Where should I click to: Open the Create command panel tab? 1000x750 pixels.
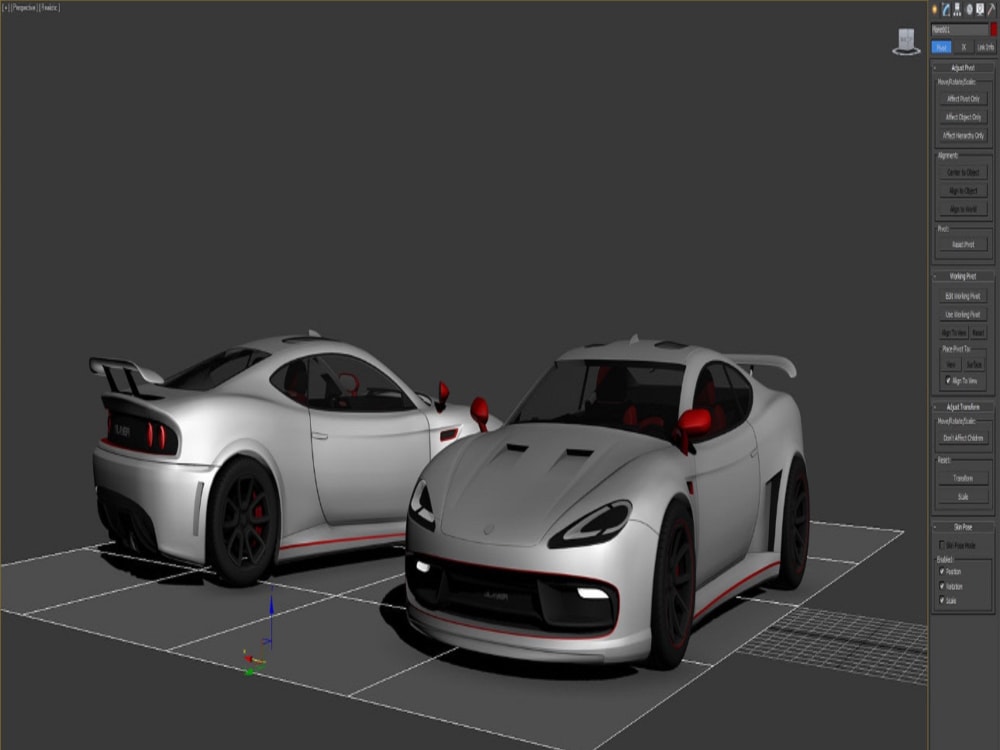[935, 9]
